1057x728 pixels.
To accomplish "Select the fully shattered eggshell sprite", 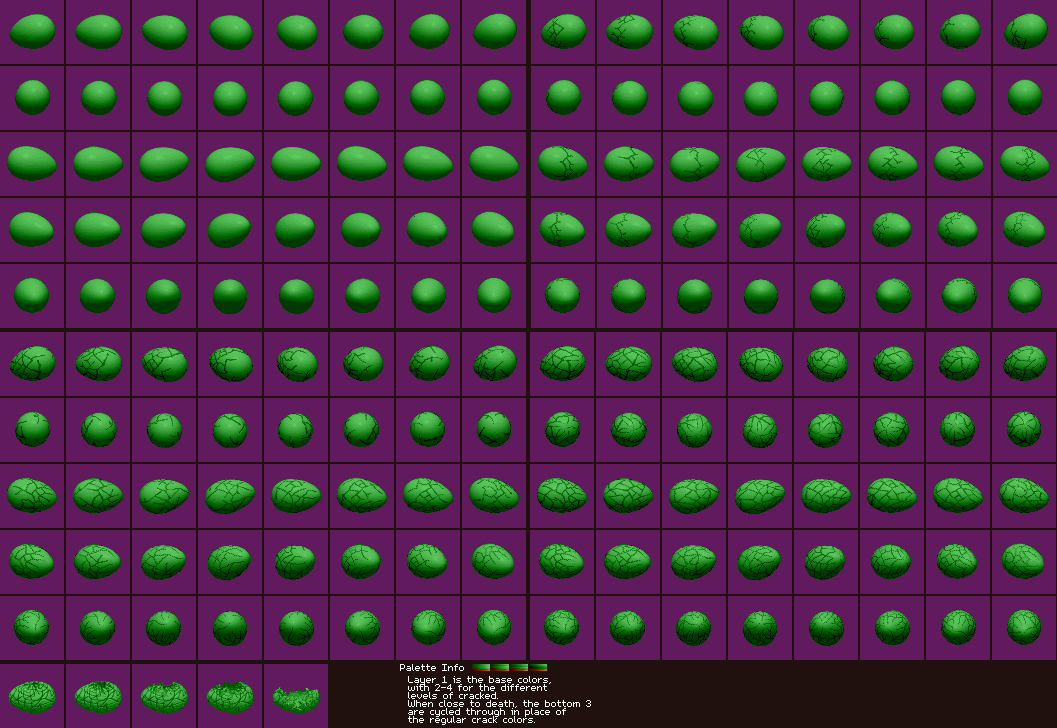I will (296, 699).
